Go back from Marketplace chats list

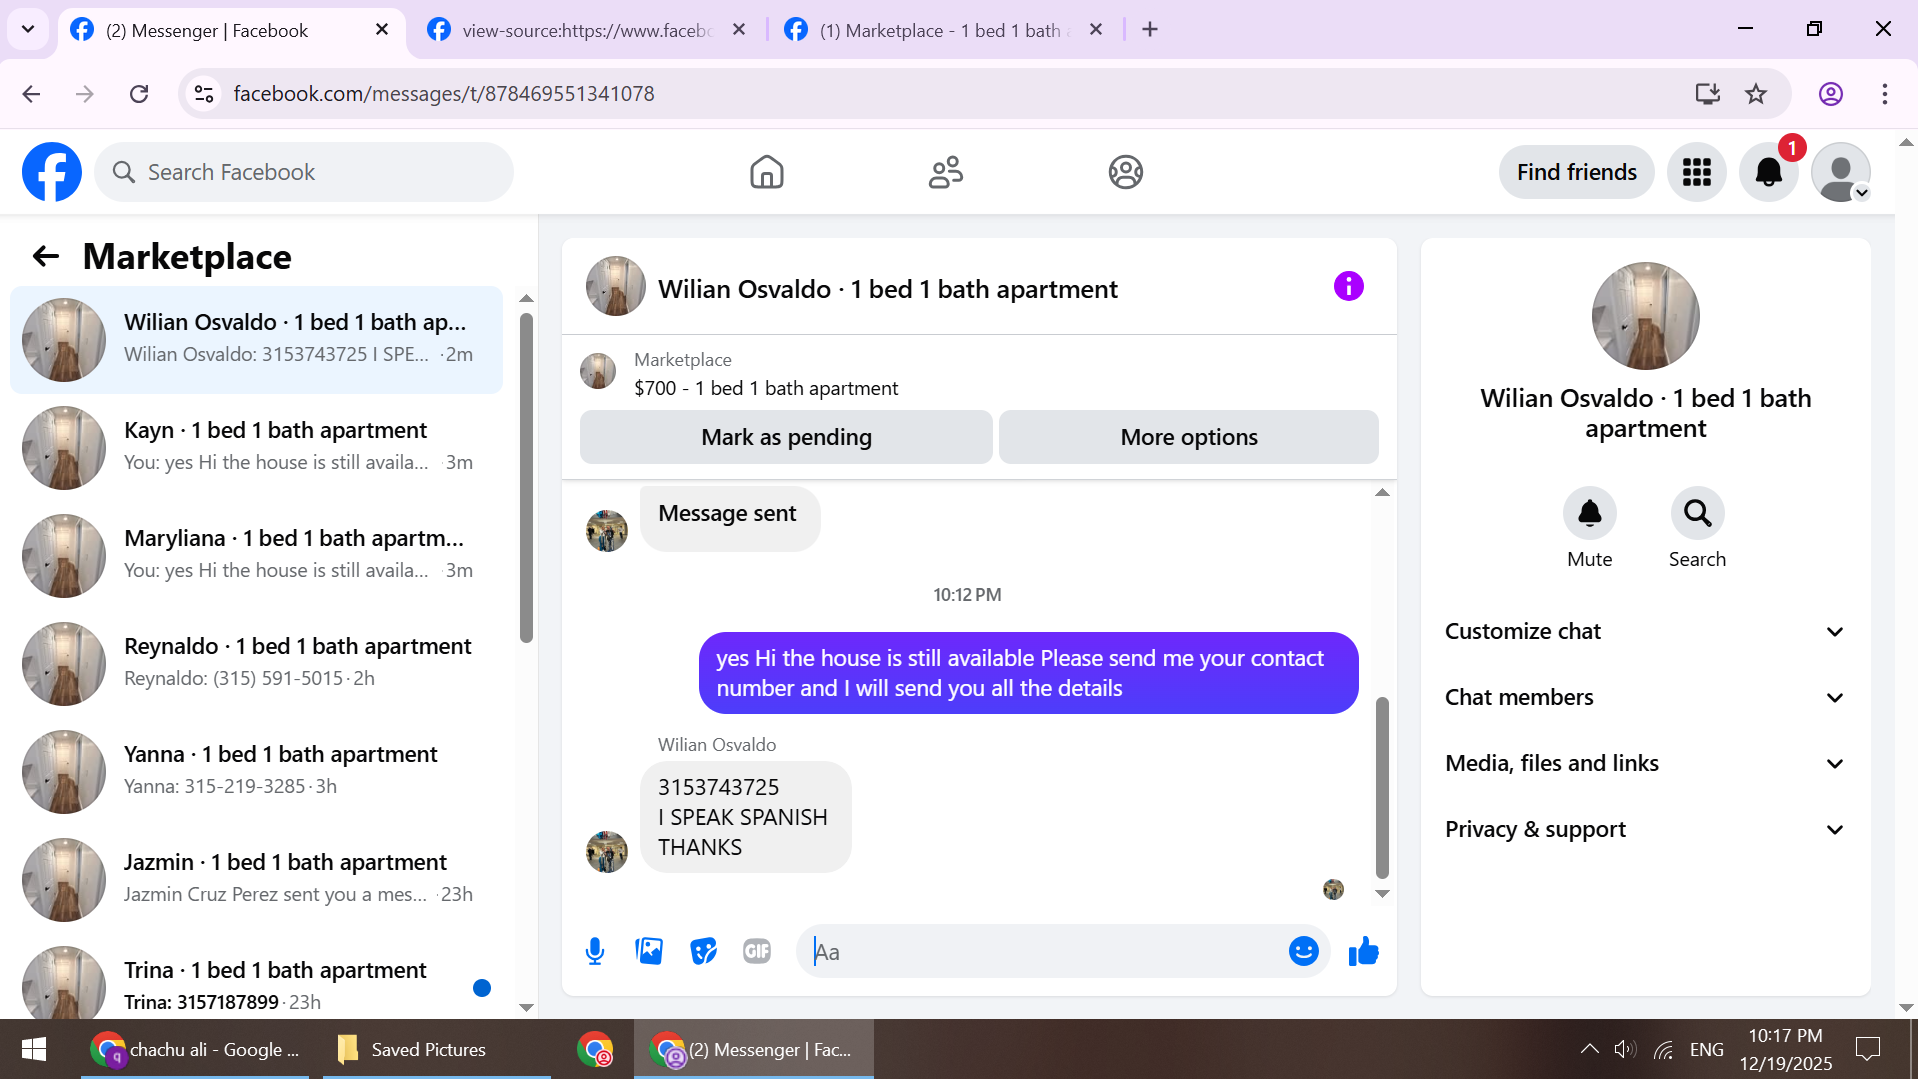pyautogui.click(x=46, y=257)
